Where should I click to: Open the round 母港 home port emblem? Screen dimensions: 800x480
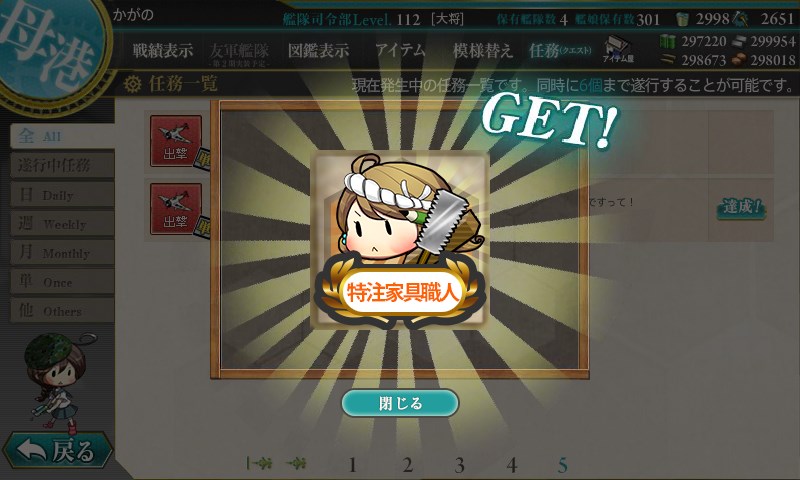tap(49, 47)
